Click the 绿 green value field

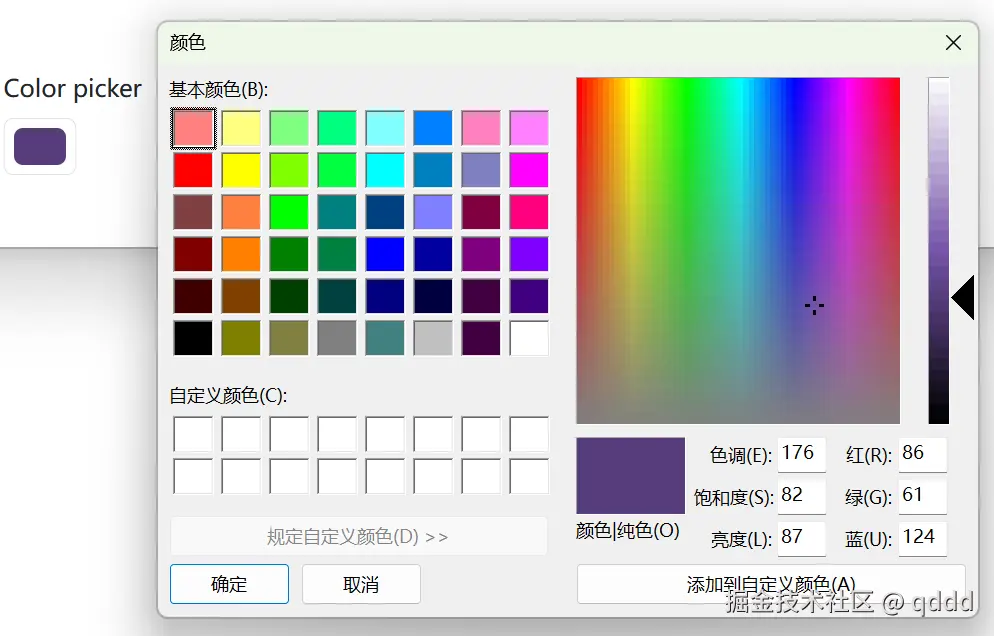pyautogui.click(x=922, y=496)
